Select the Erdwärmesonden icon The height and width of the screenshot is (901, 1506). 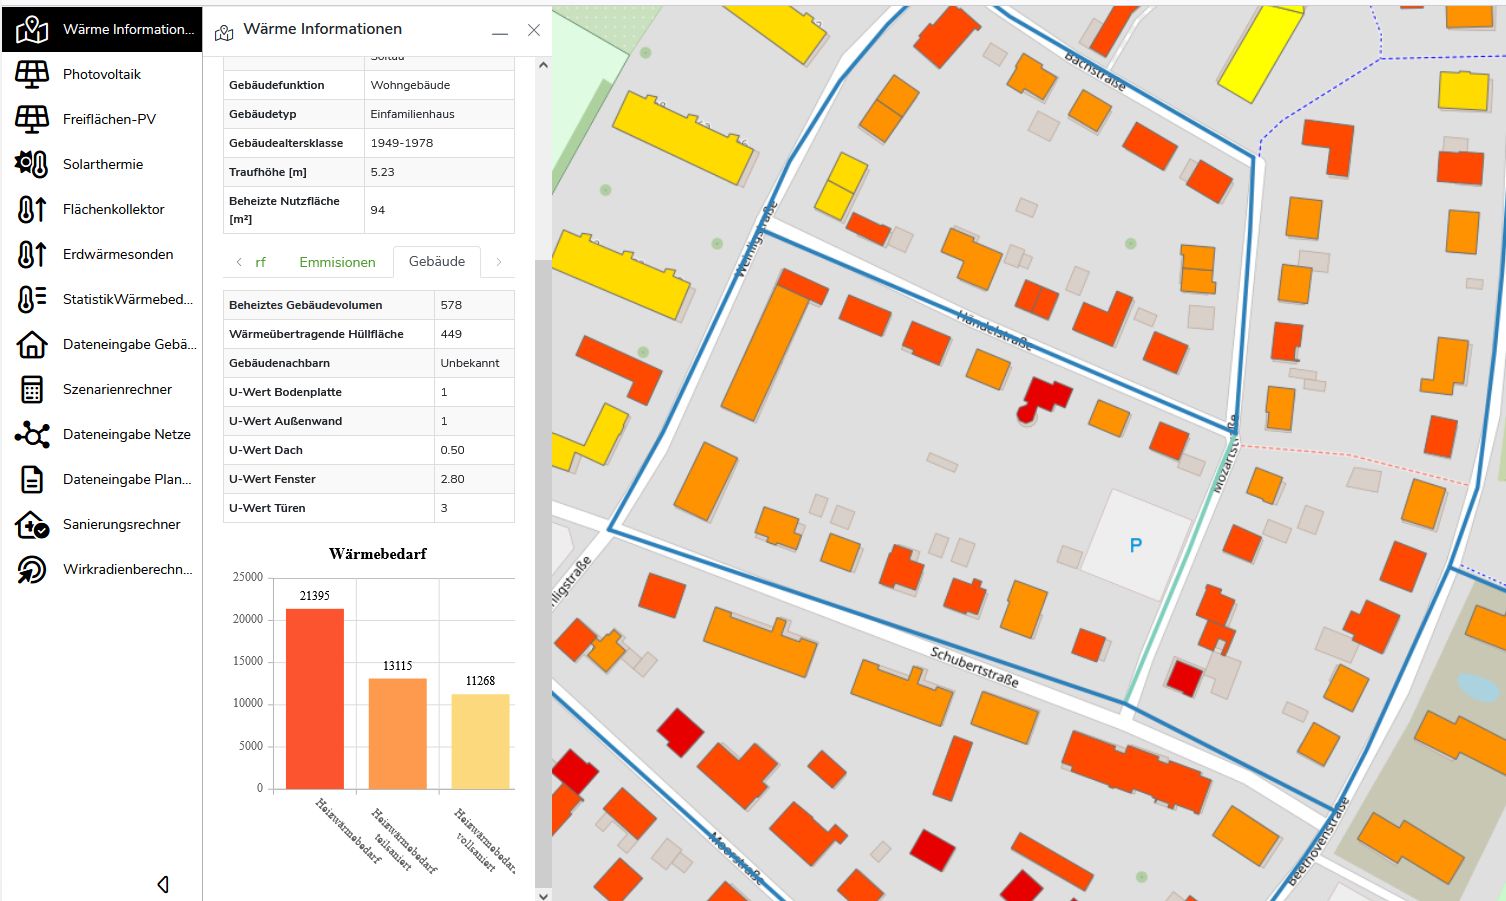32,254
